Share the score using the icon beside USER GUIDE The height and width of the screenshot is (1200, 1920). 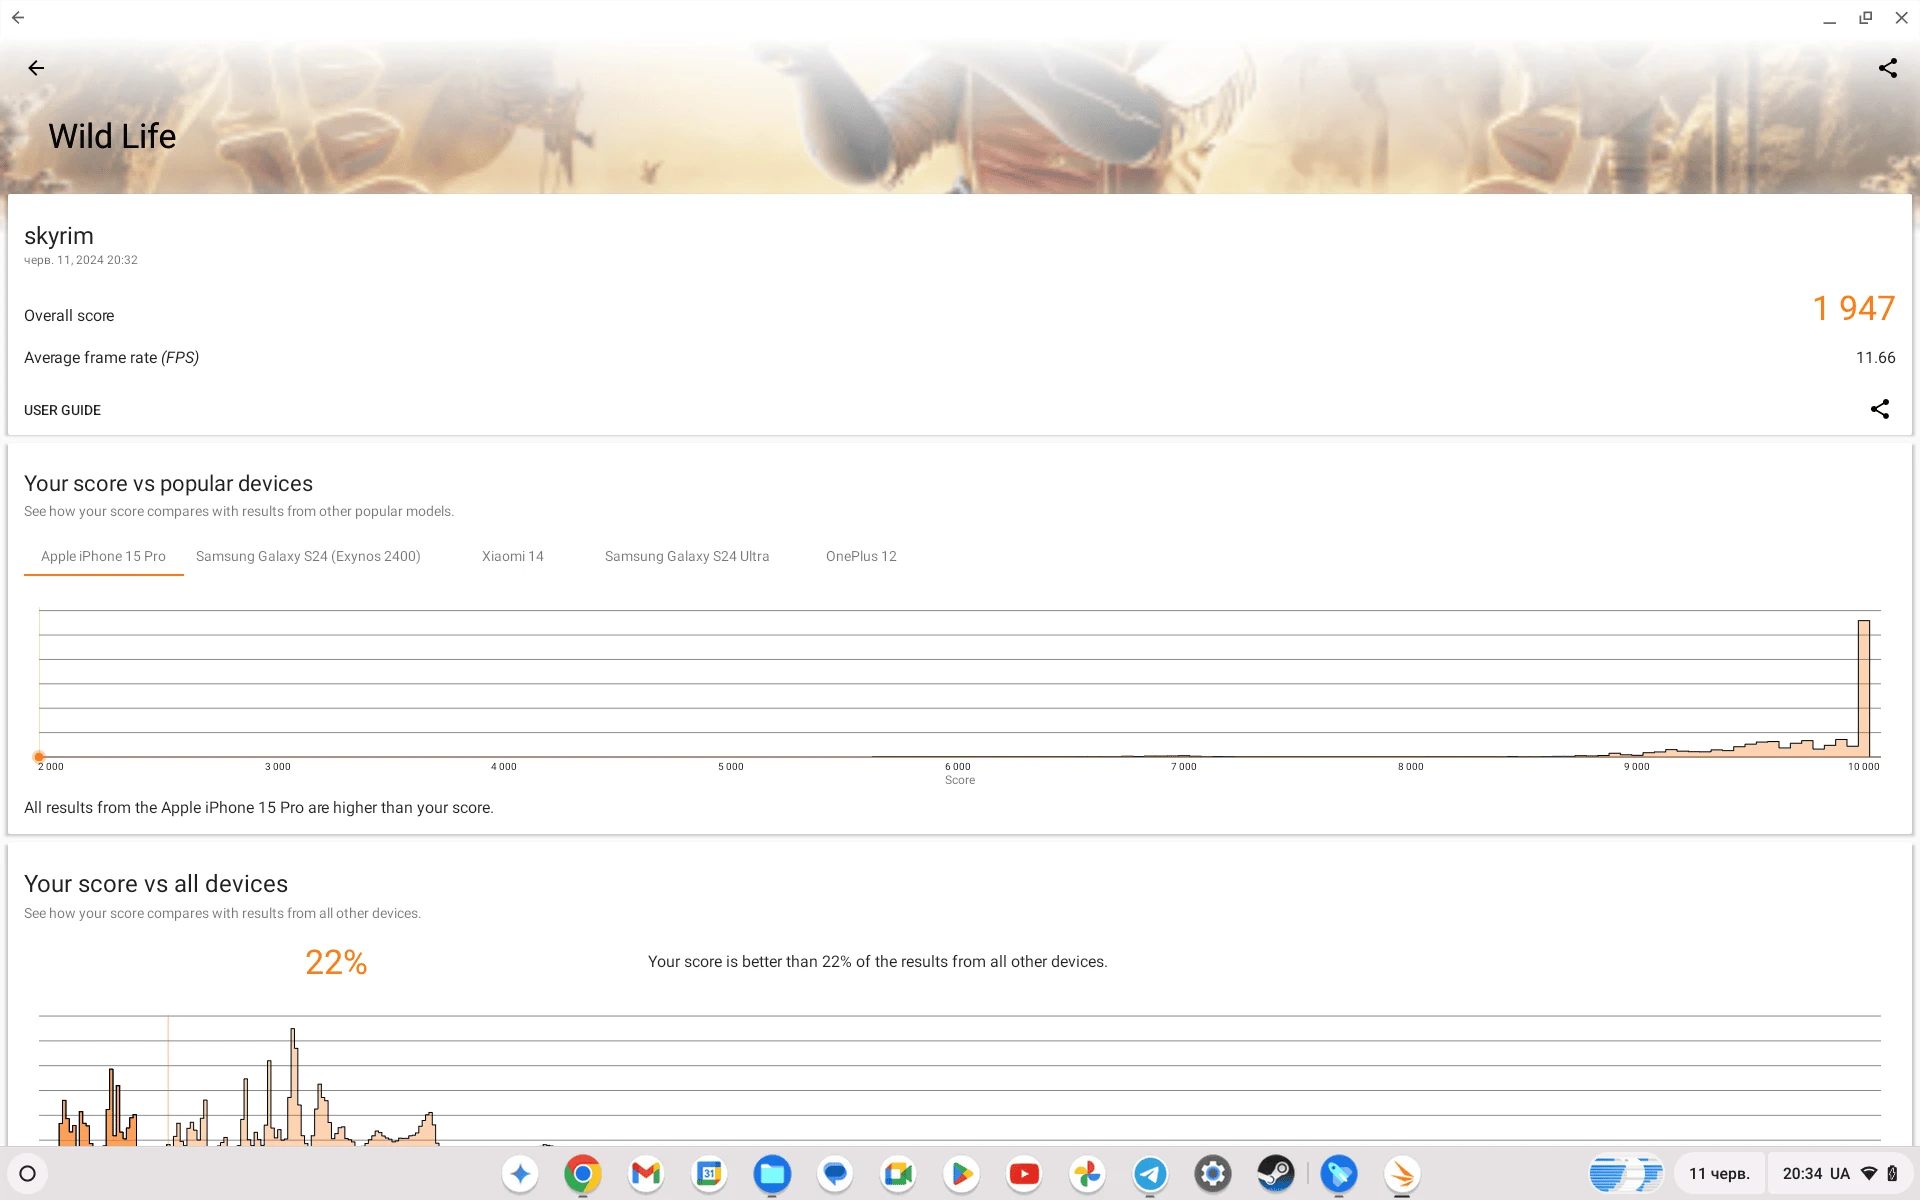(1880, 409)
